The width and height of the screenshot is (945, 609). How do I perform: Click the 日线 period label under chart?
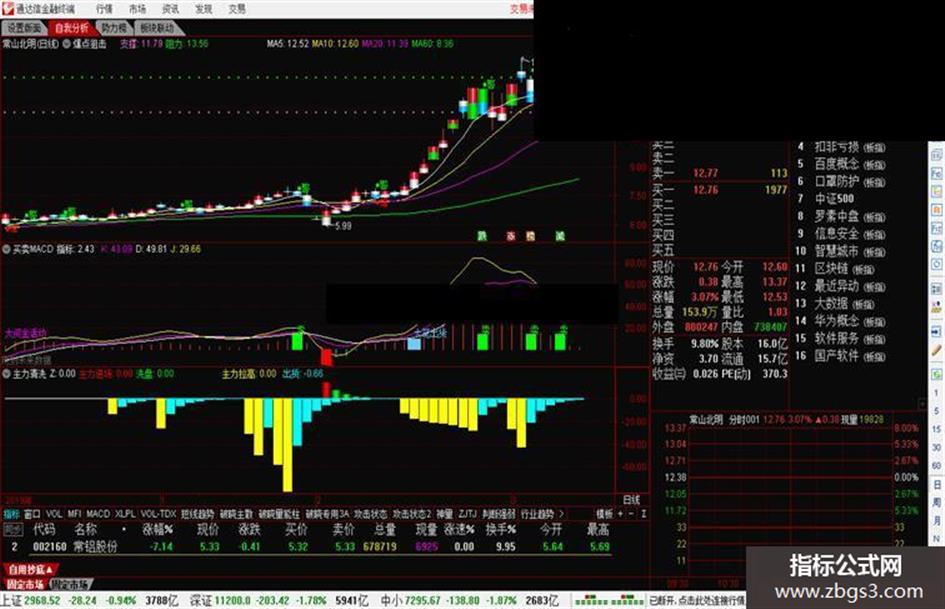pos(631,499)
